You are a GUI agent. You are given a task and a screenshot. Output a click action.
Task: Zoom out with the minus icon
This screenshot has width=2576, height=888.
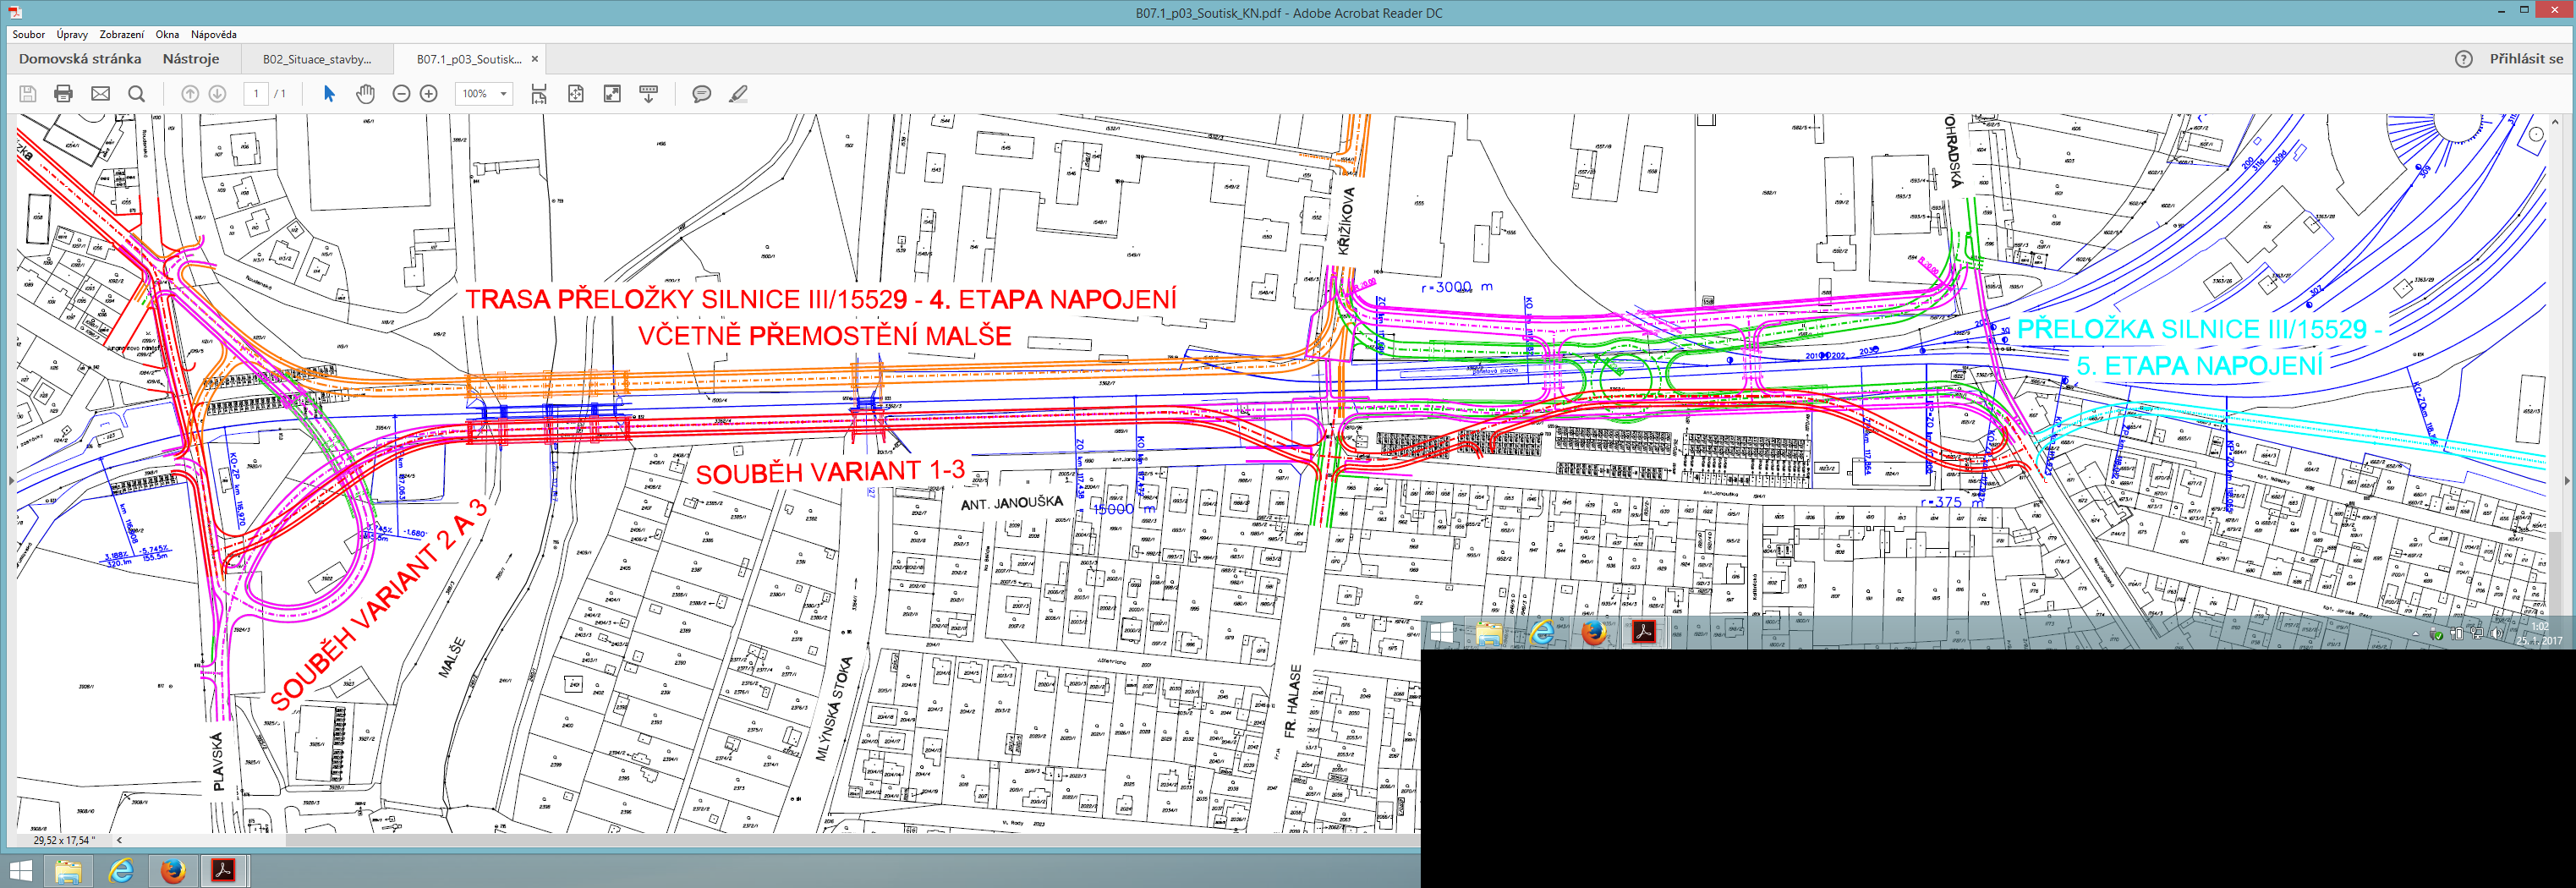click(x=401, y=94)
